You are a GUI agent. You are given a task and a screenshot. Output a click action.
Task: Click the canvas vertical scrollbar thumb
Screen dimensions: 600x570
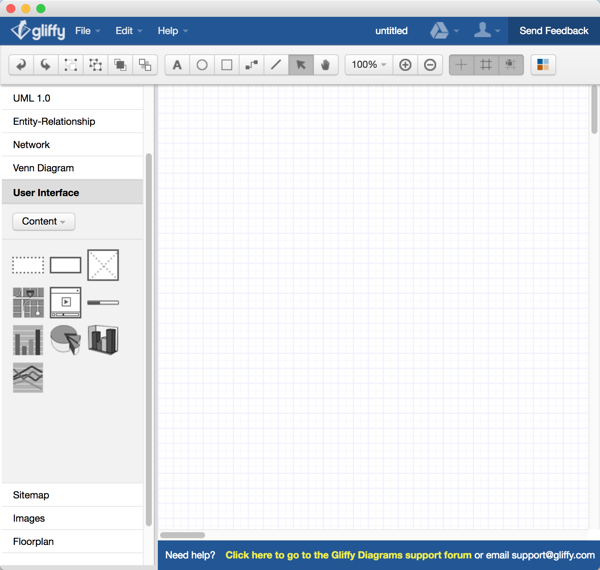click(x=594, y=109)
